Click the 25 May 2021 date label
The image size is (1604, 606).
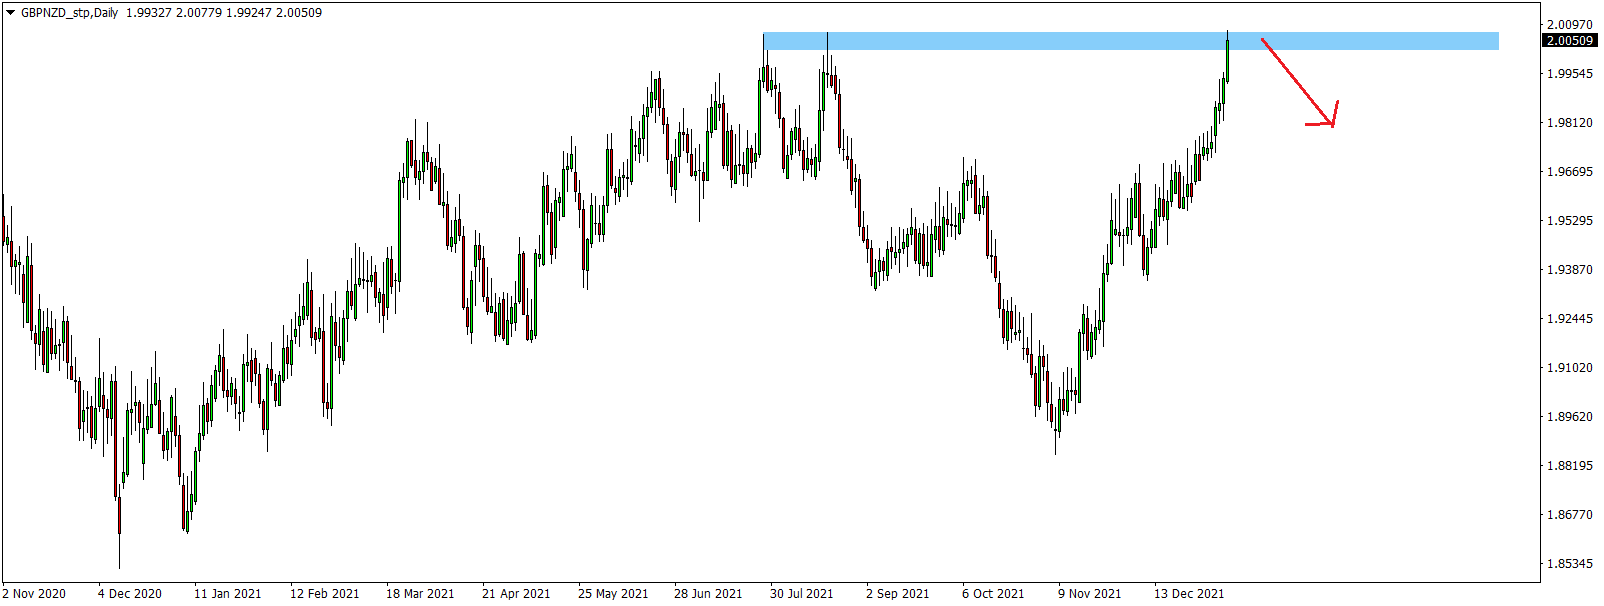tap(613, 593)
